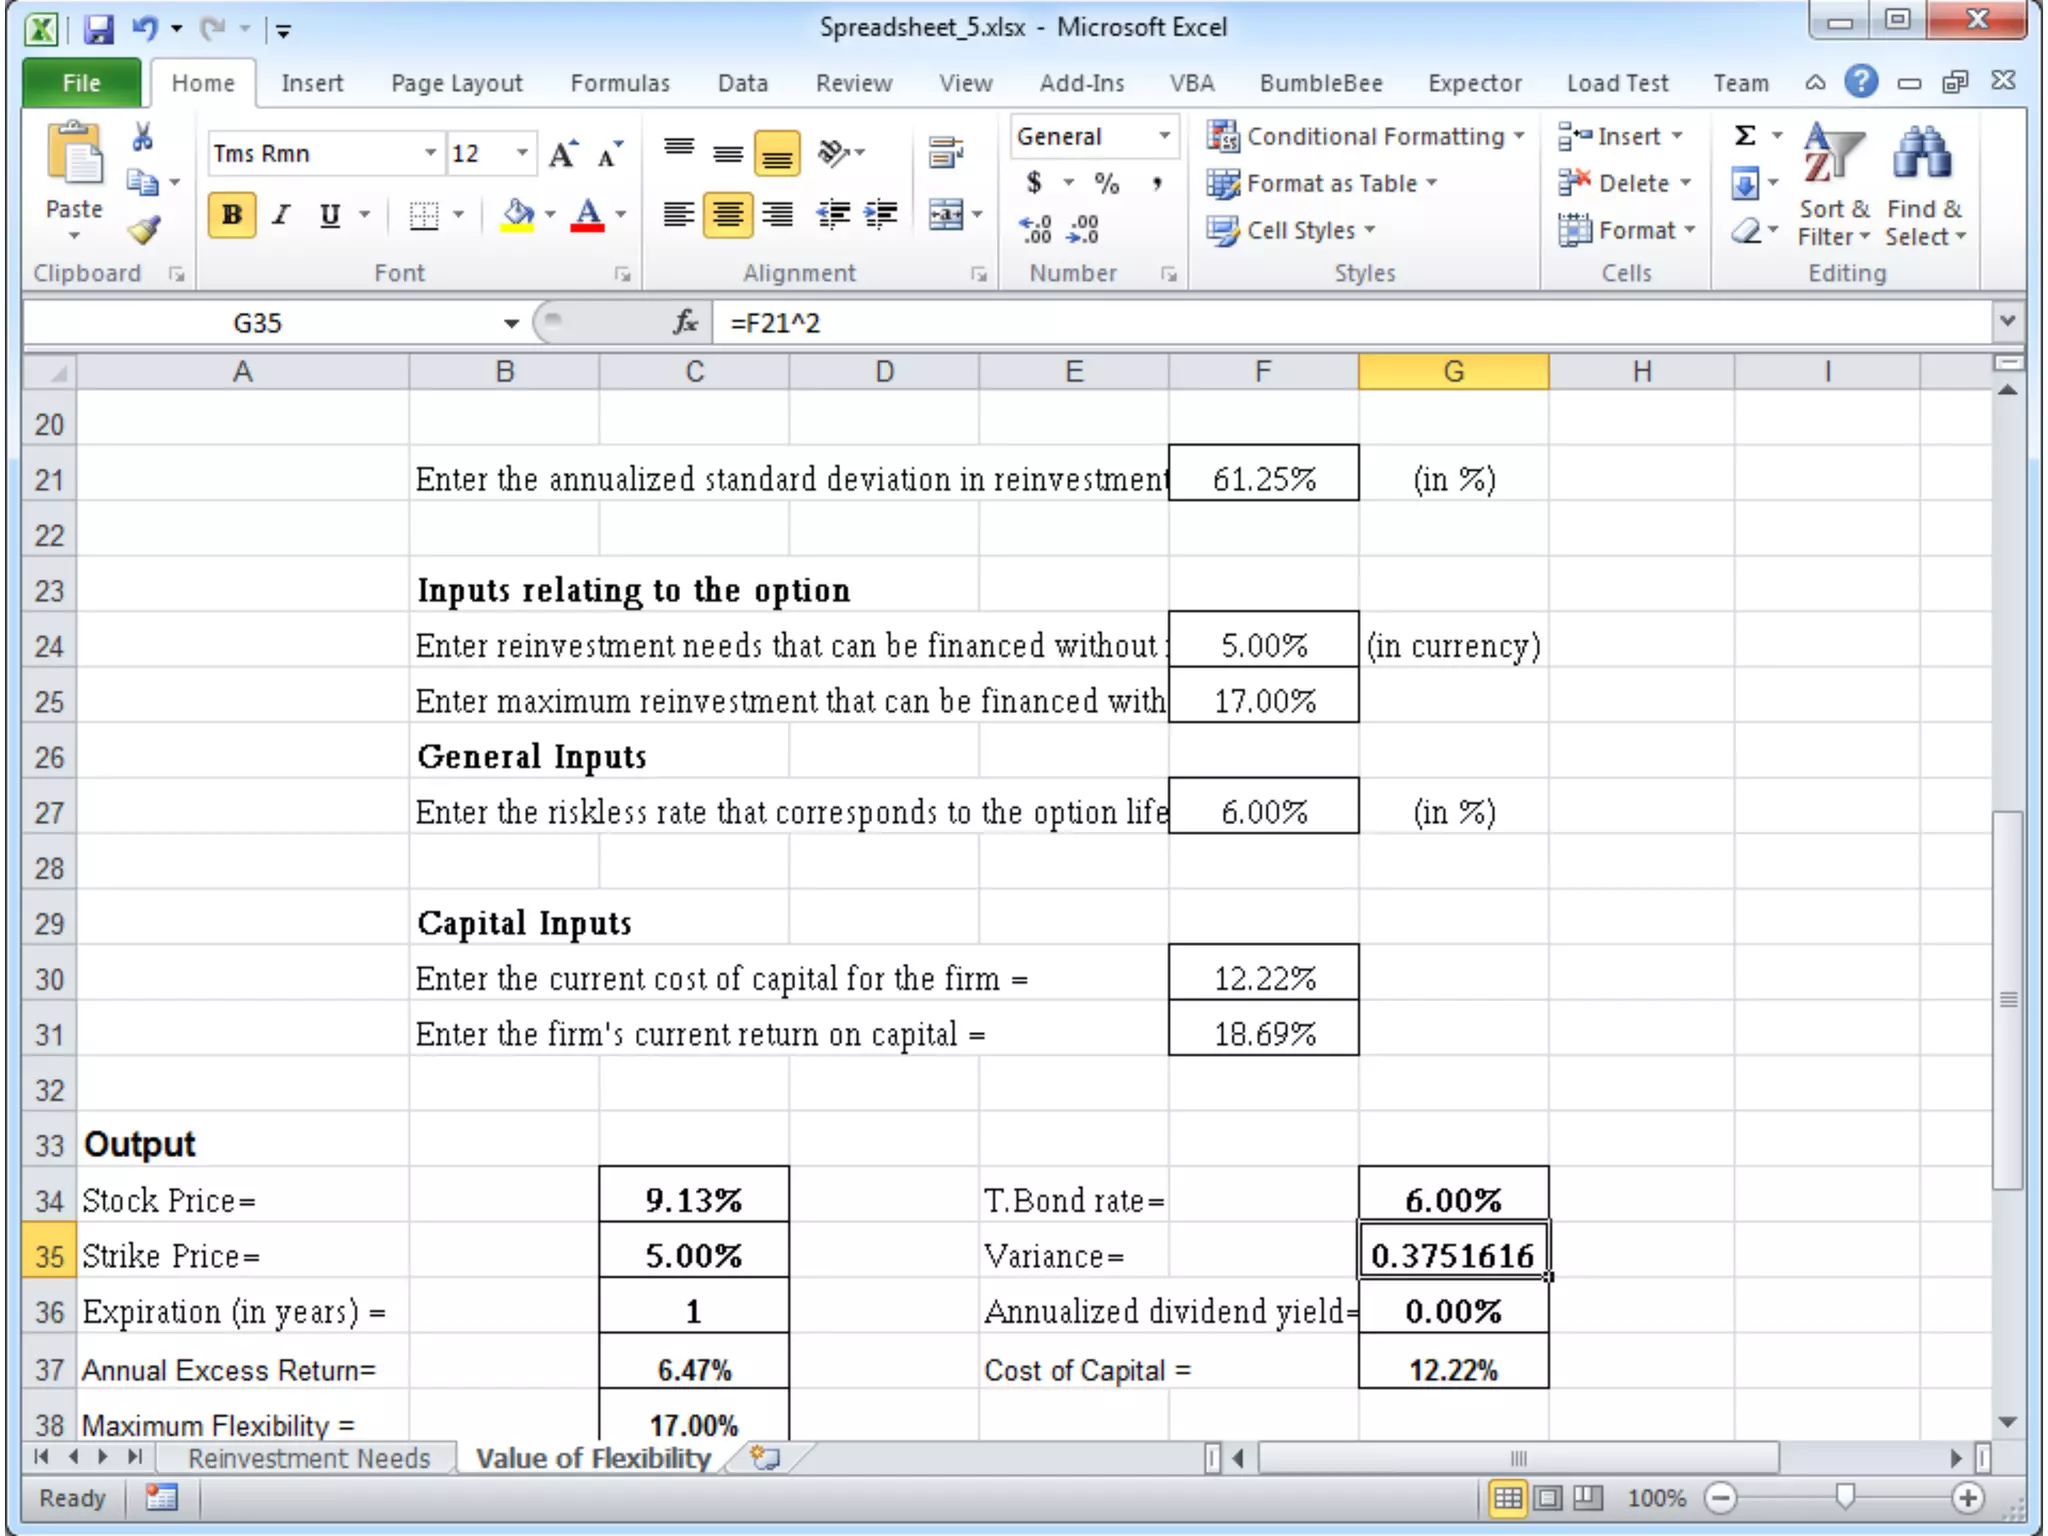Screen dimensions: 2048x1536
Task: Insert a new worksheet tab icon
Action: coord(765,1458)
